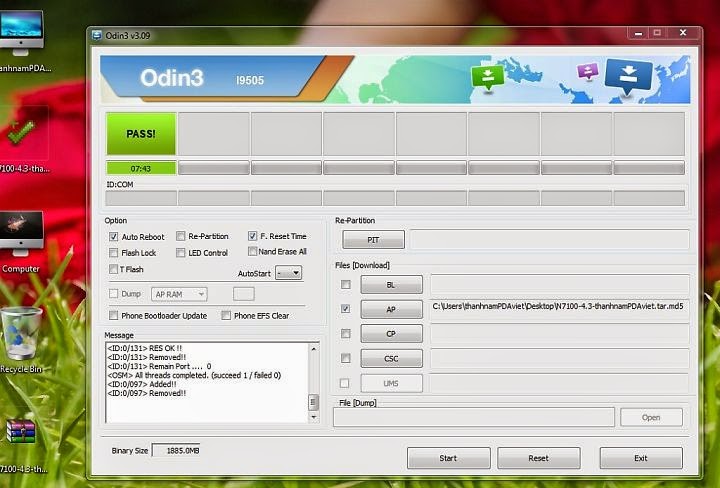Check the Phone EFS Clear option
The image size is (720, 488).
pyautogui.click(x=226, y=315)
